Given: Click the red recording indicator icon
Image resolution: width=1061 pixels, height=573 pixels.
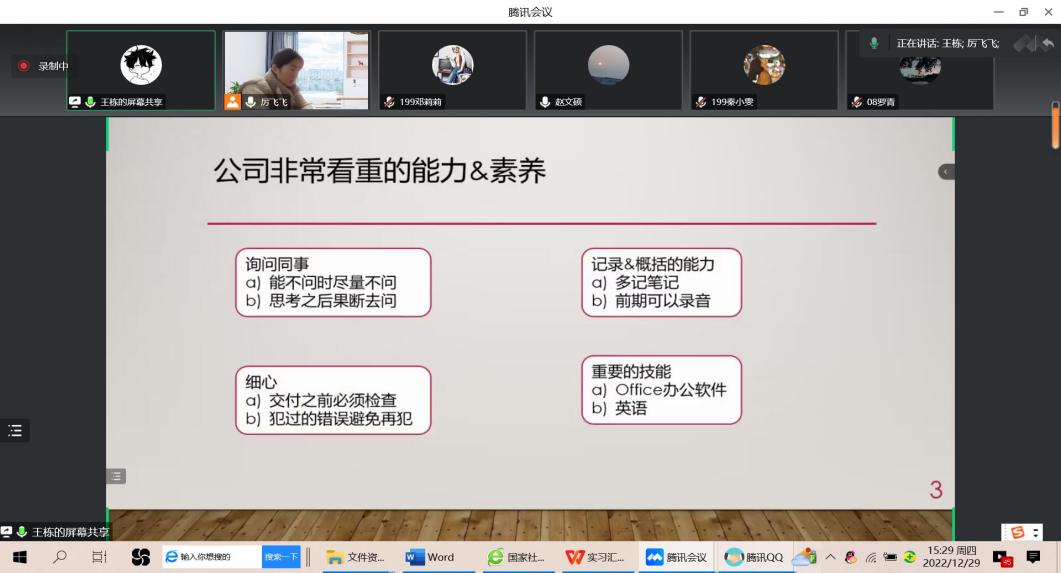Looking at the screenshot, I should pos(24,66).
